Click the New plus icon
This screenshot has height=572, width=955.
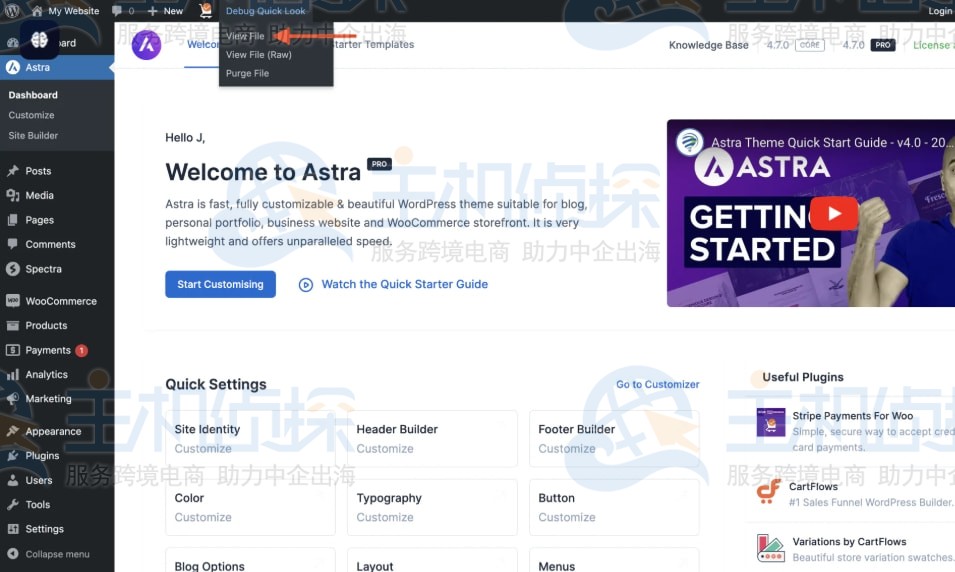click(152, 11)
